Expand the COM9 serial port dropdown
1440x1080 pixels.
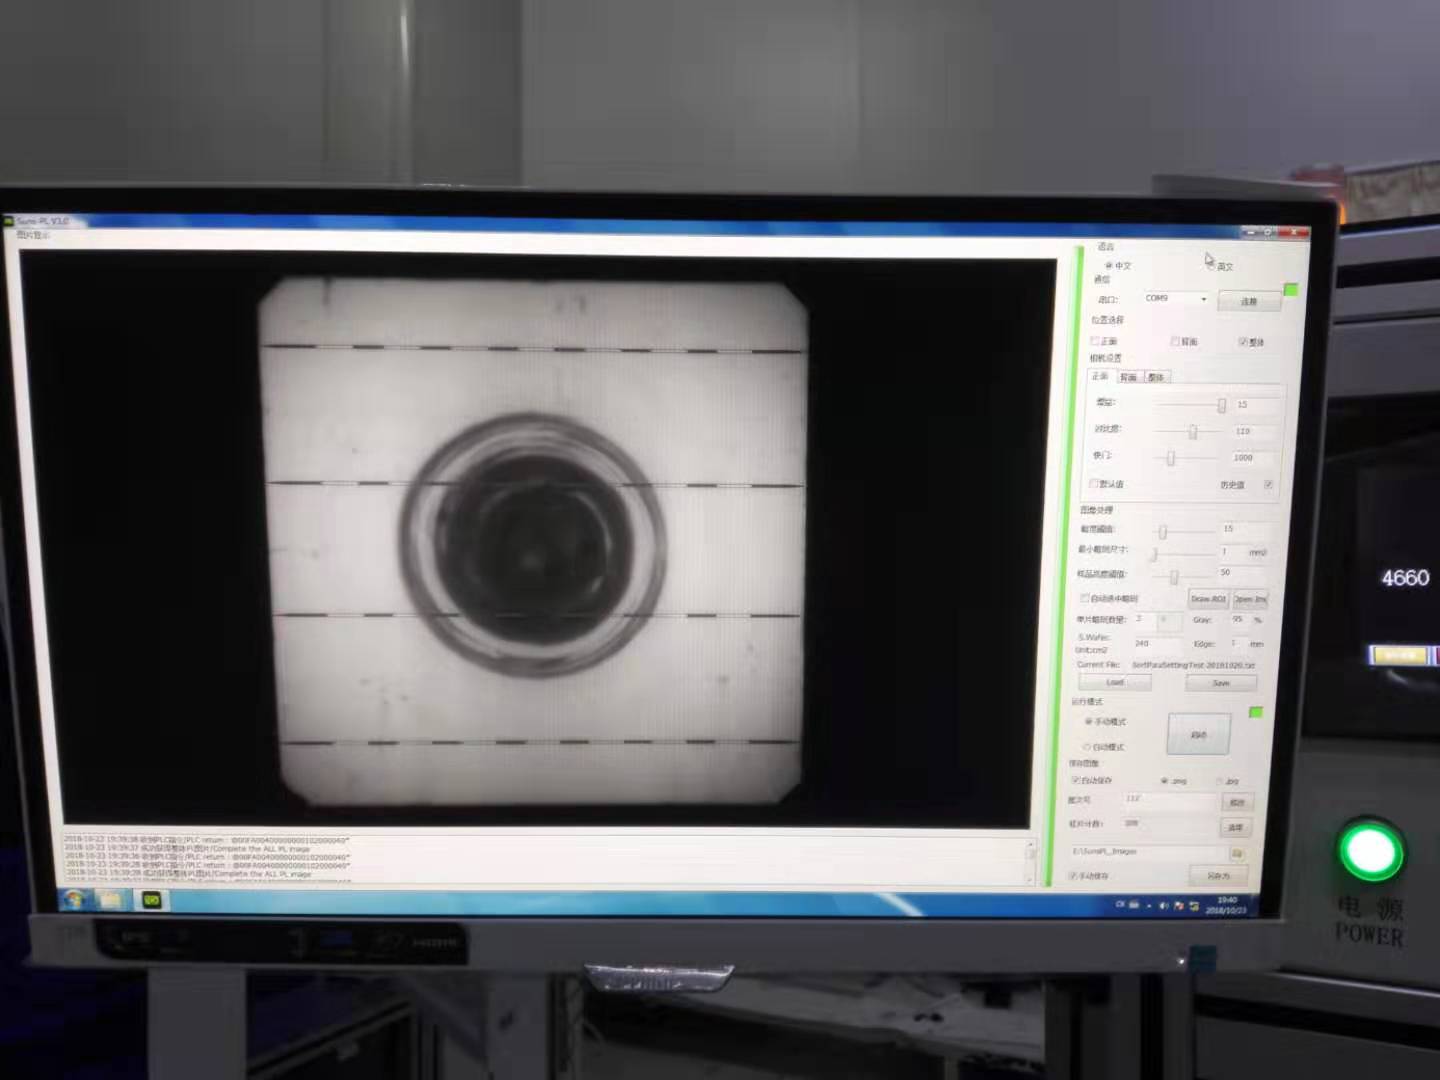point(1203,299)
